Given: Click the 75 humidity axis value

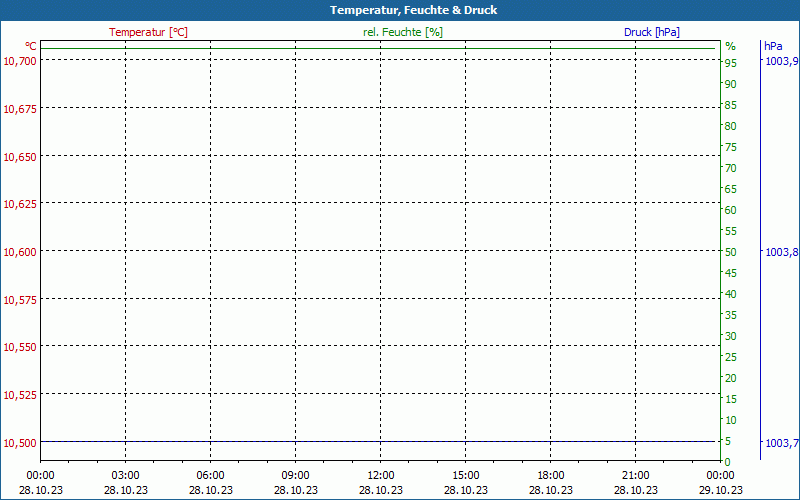Looking at the screenshot, I should (x=731, y=147).
